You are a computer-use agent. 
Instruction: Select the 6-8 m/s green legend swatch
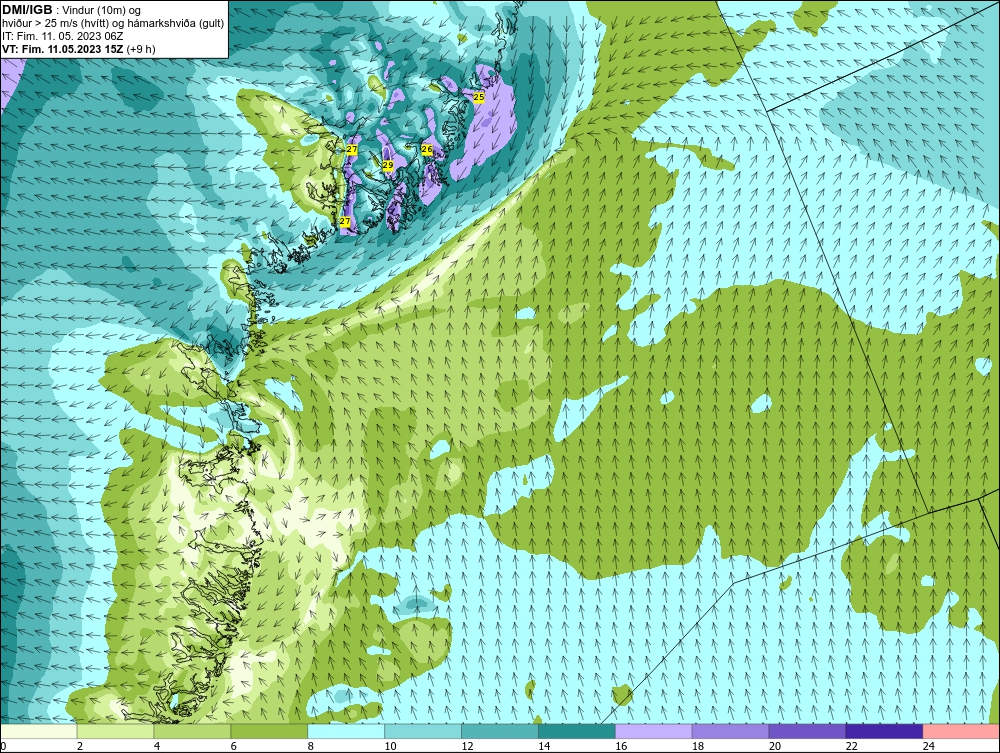[x=269, y=731]
